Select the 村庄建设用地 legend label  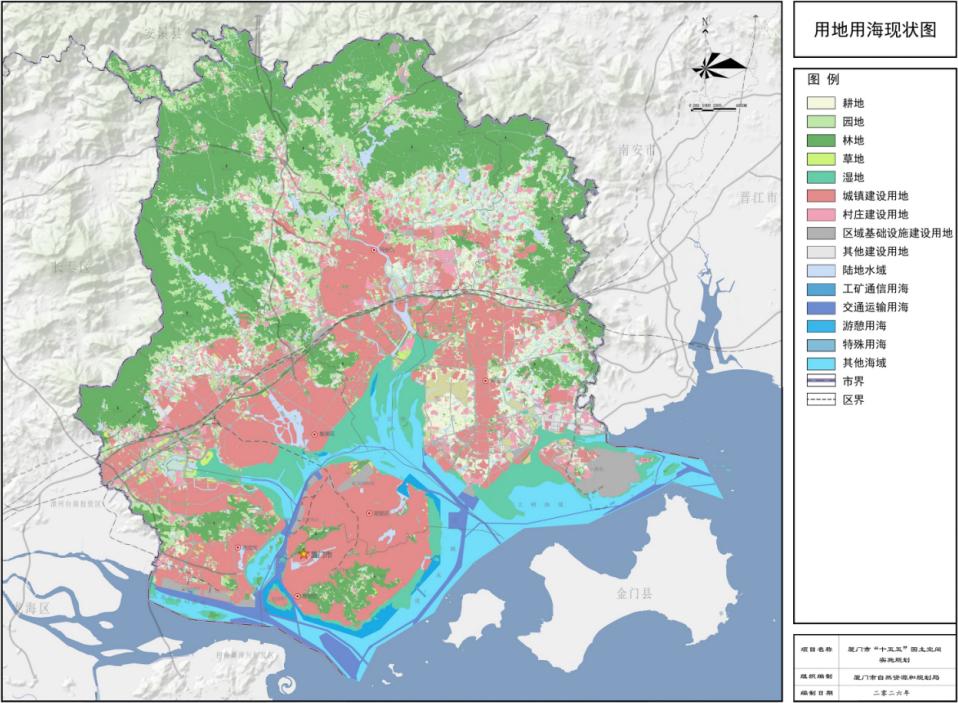point(875,214)
